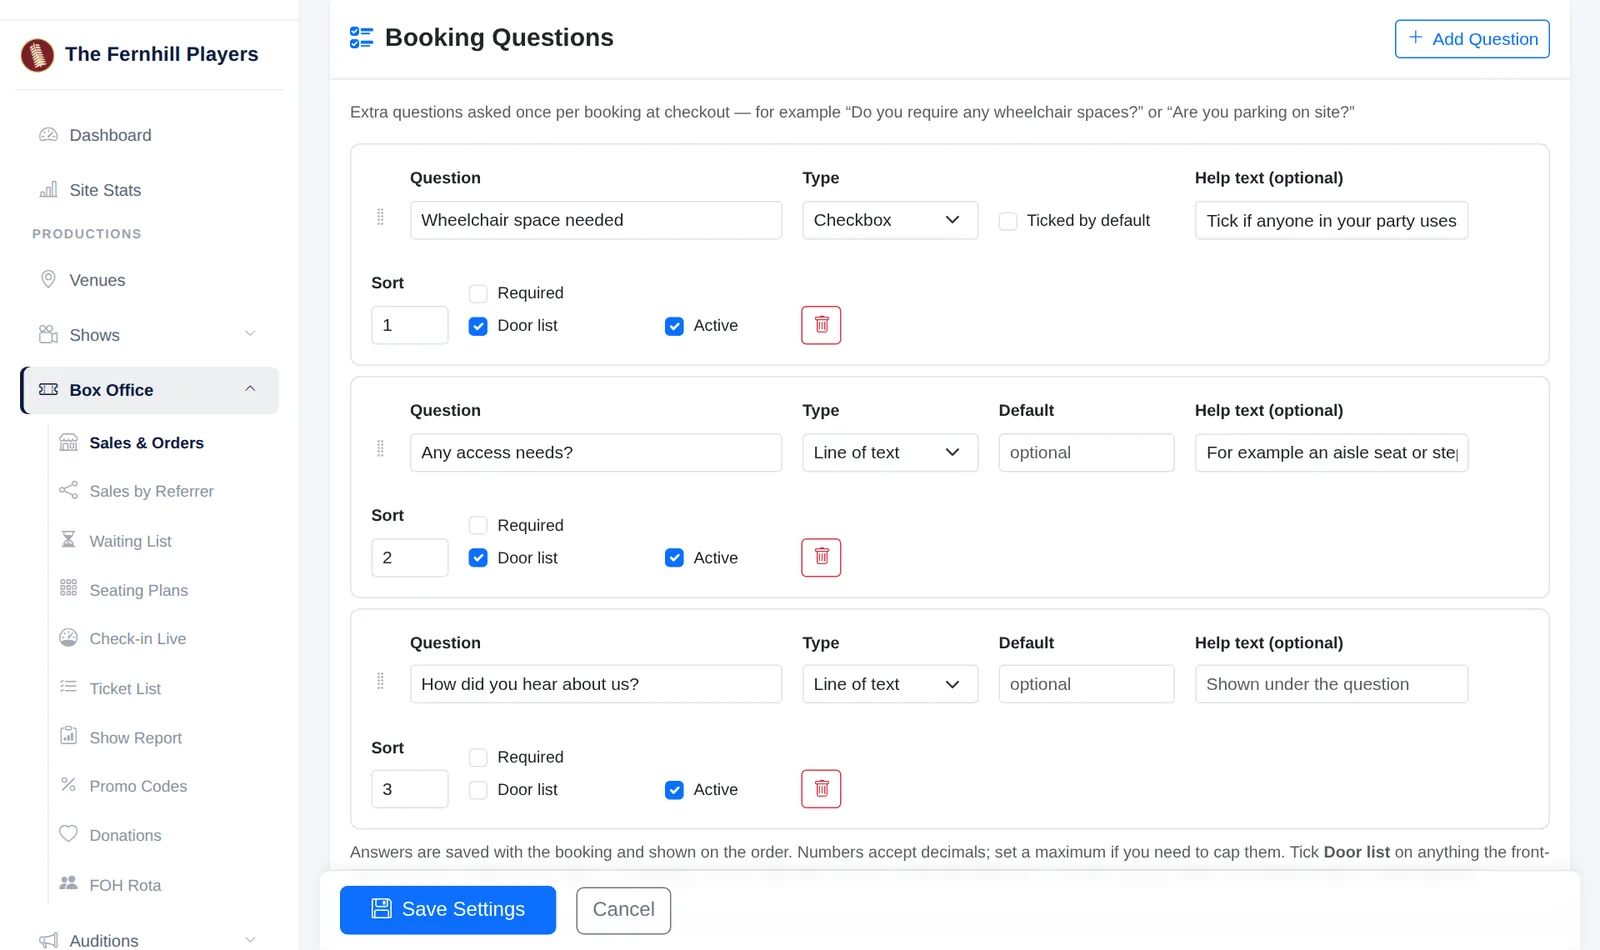Click the Donations heart icon
The image size is (1600, 950).
[x=68, y=833]
